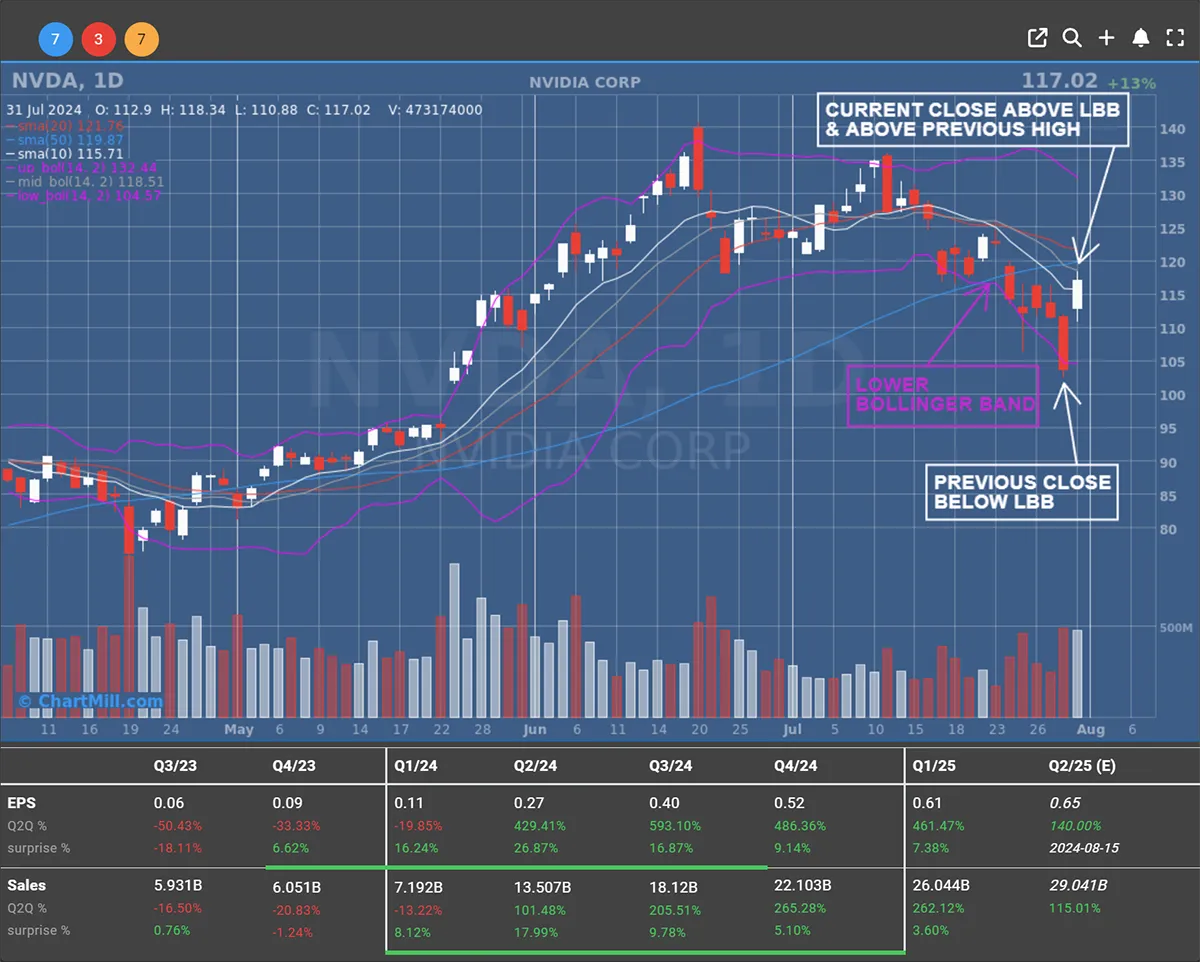Click the Q2/24 column header

point(536,766)
